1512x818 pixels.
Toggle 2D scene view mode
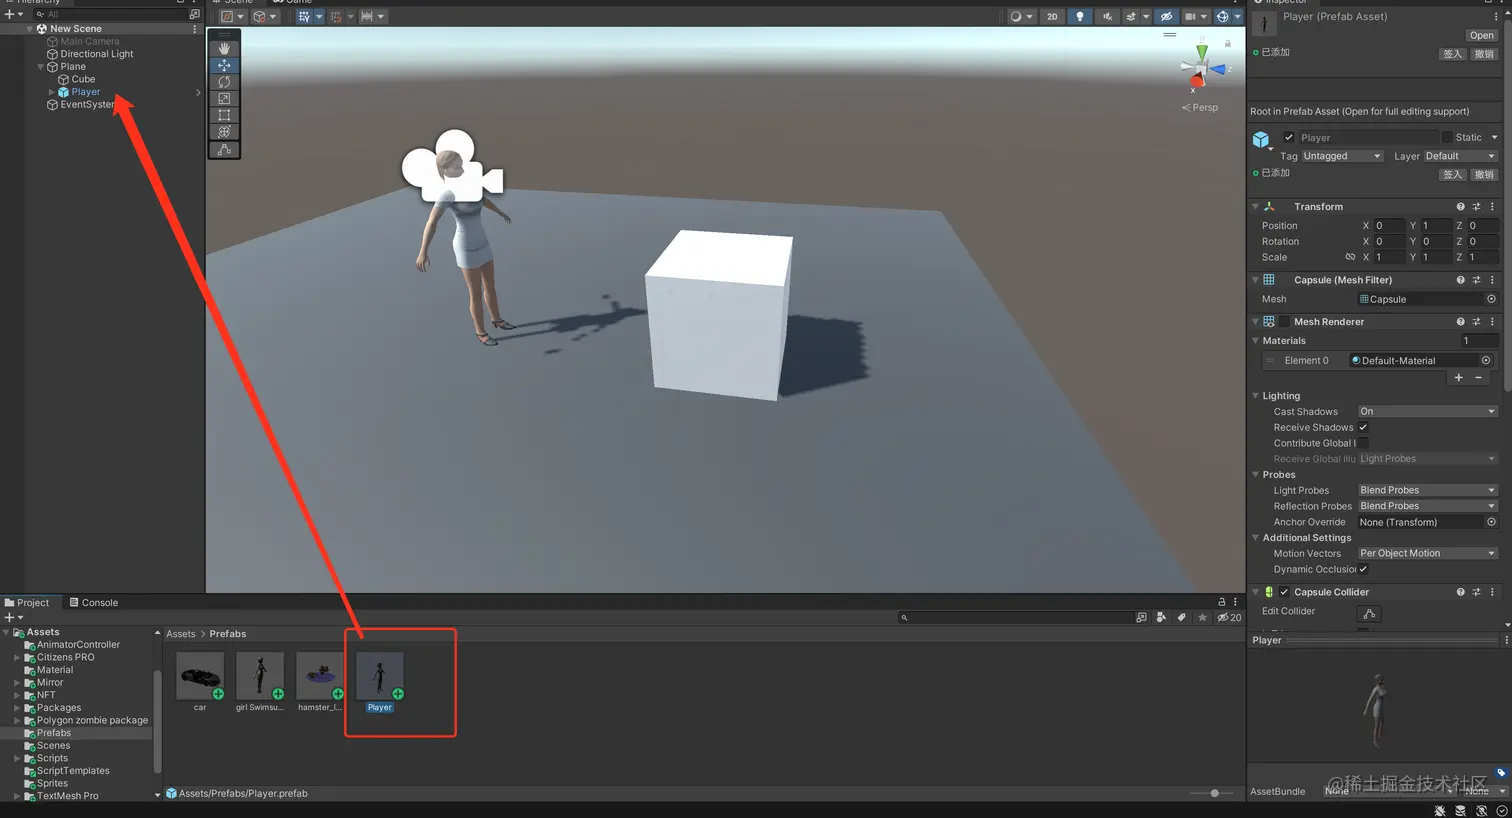(1052, 16)
